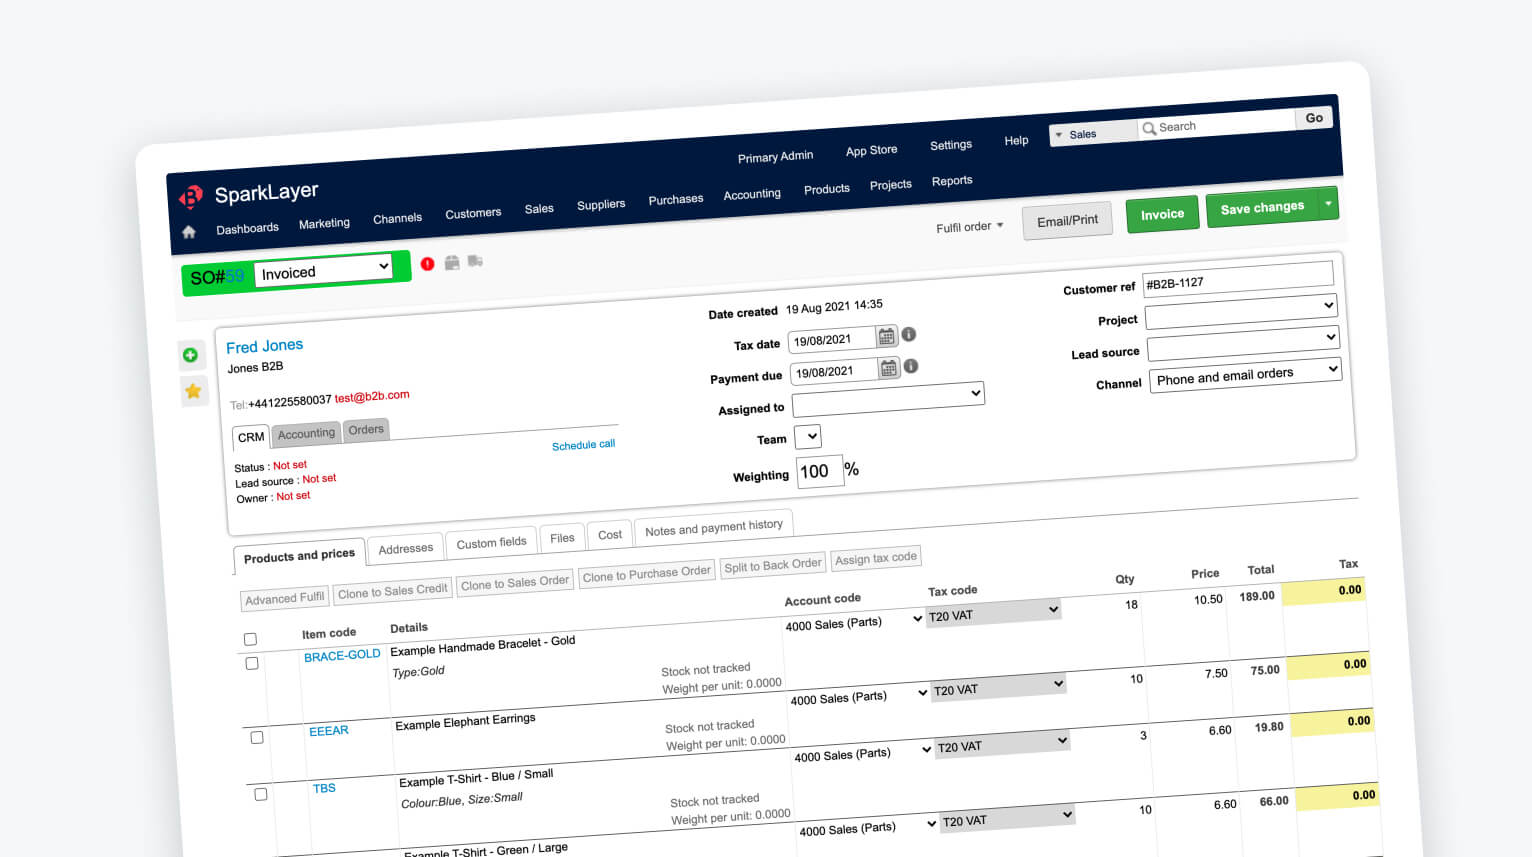Viewport: 1532px width, 857px height.
Task: Click the green plus add icon
Action: tap(190, 355)
